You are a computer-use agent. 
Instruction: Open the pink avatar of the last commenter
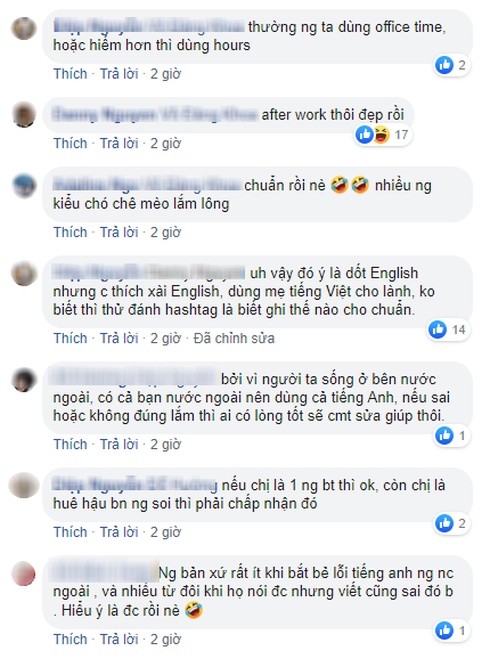click(24, 574)
